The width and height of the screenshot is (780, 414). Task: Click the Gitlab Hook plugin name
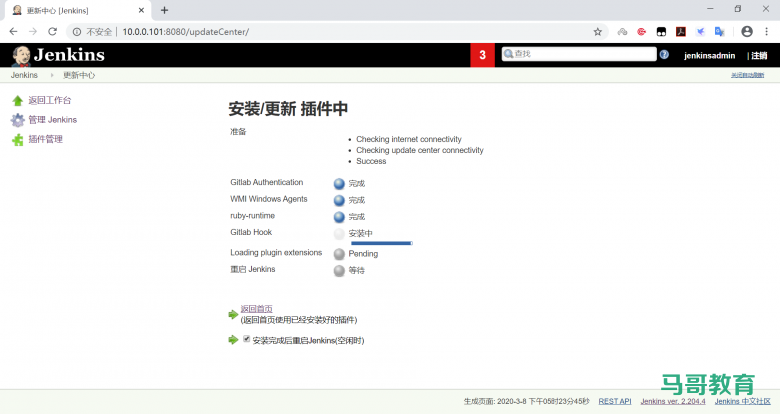click(251, 232)
